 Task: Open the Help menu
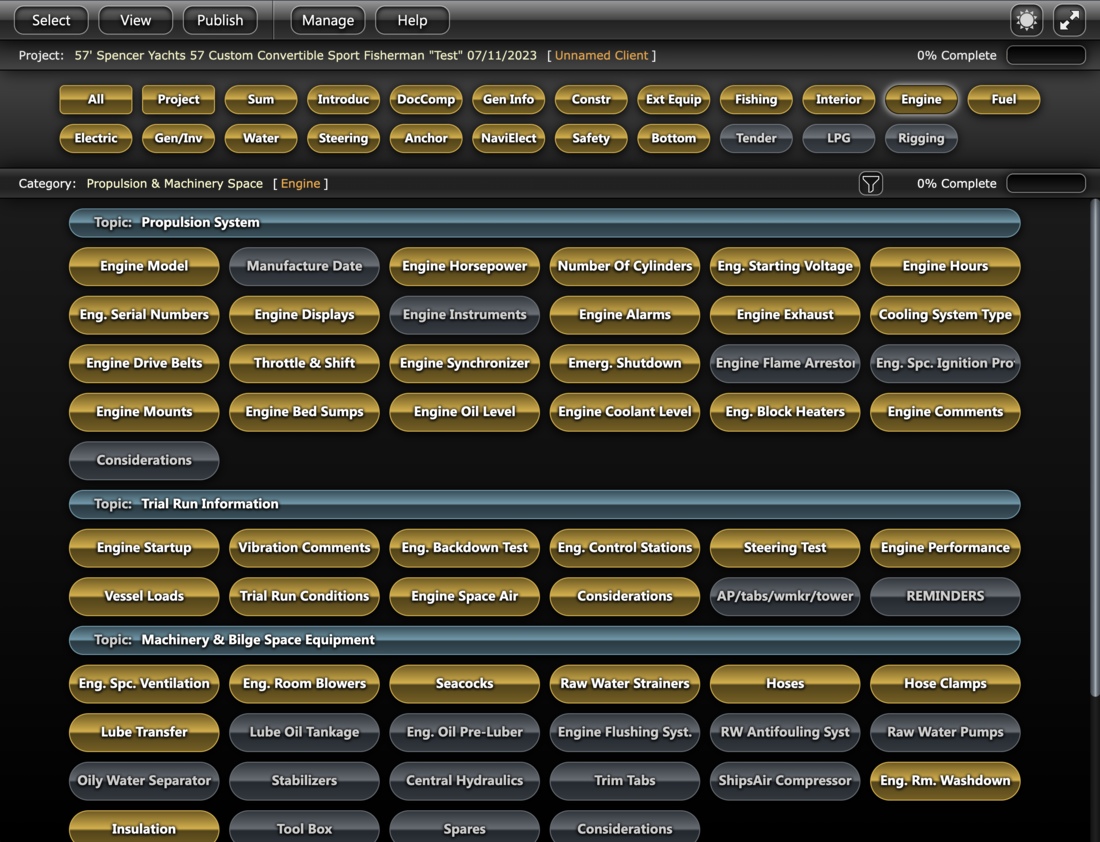[412, 20]
